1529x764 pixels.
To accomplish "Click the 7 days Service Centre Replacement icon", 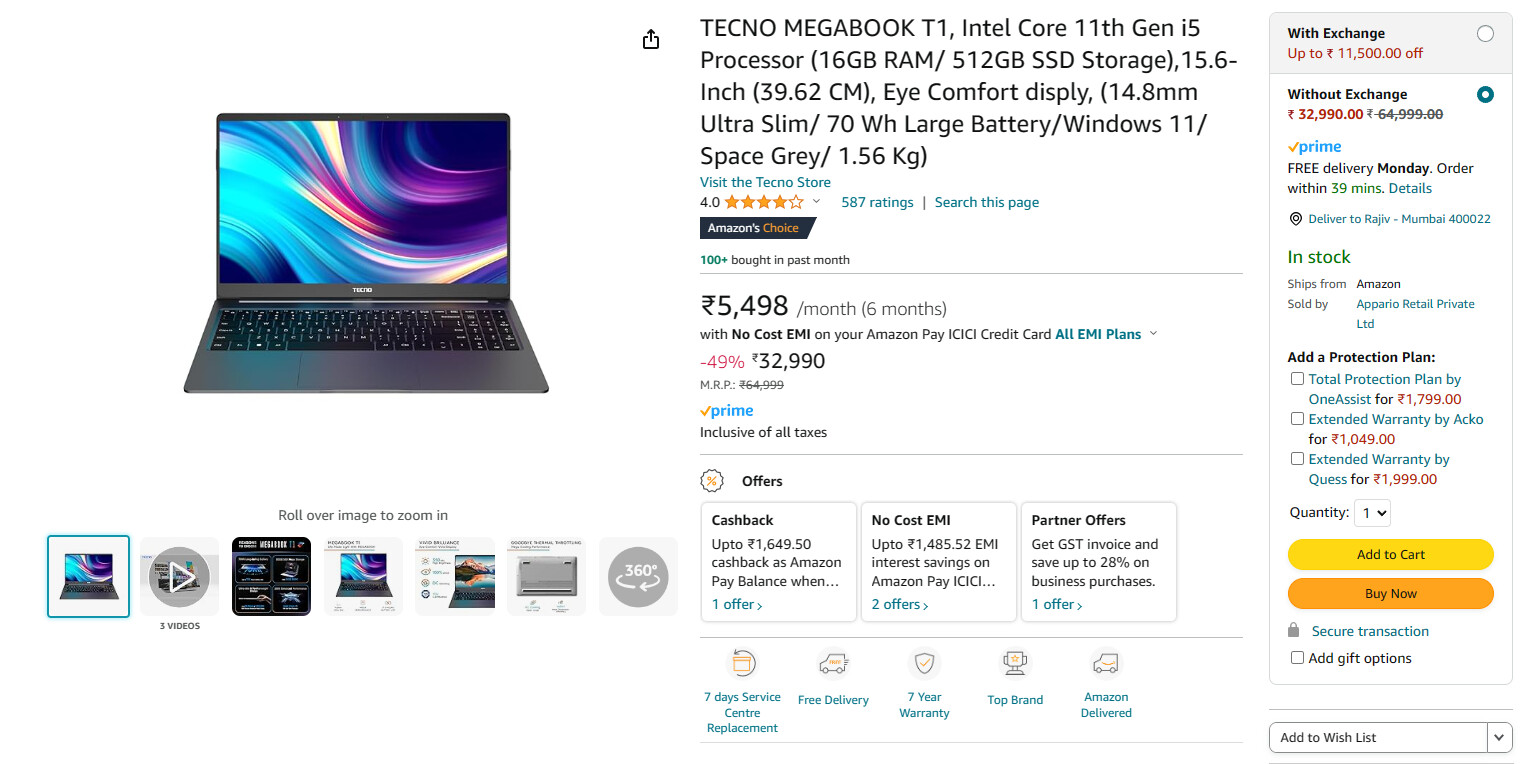I will click(x=742, y=663).
